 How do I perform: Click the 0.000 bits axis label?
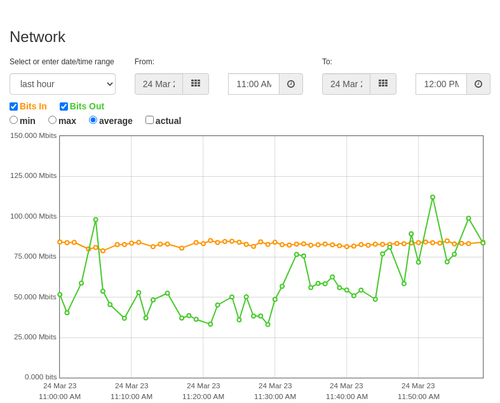pos(41,377)
